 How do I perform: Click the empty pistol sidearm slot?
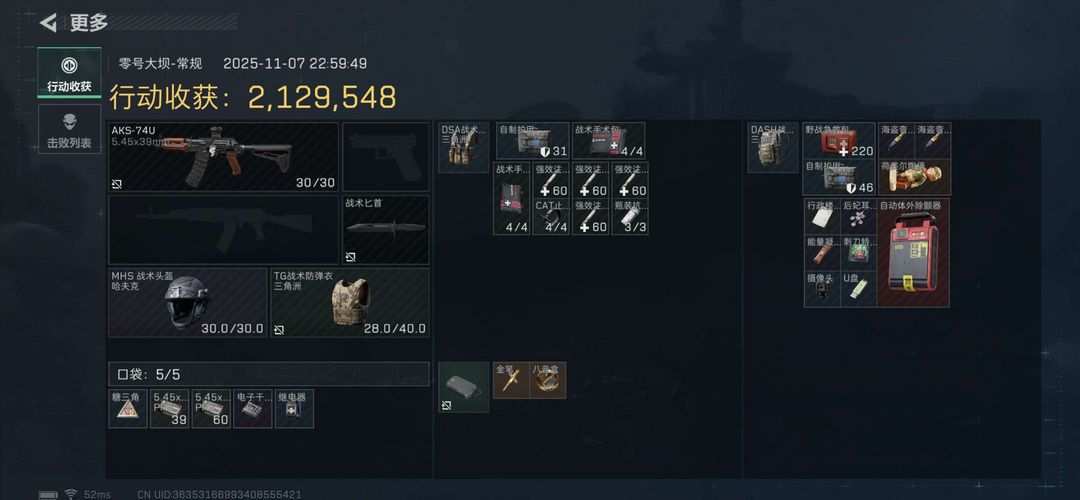[x=386, y=157]
